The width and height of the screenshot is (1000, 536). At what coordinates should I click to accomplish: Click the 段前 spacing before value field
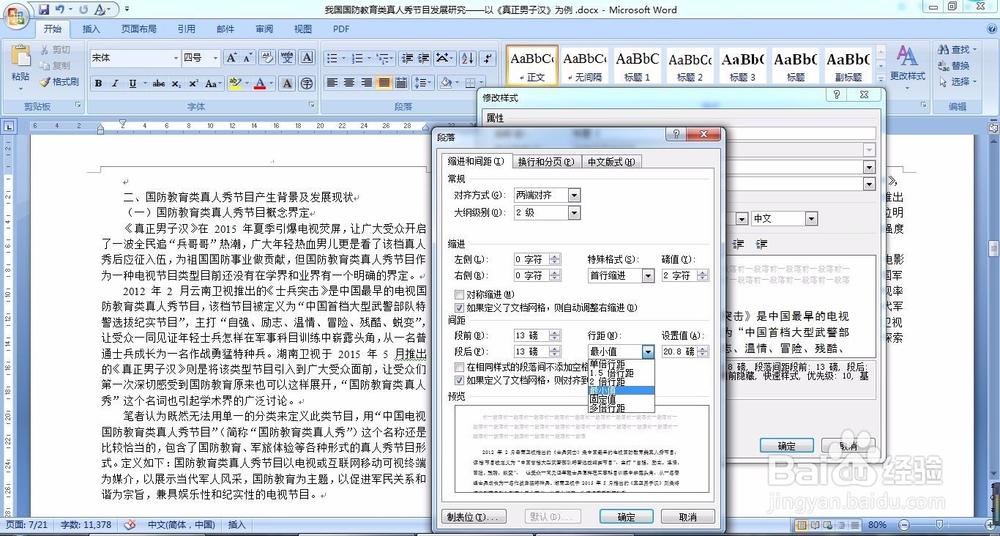pos(531,335)
